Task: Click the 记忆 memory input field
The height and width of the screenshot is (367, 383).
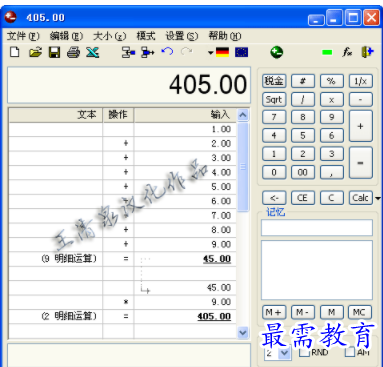Action: (317, 228)
